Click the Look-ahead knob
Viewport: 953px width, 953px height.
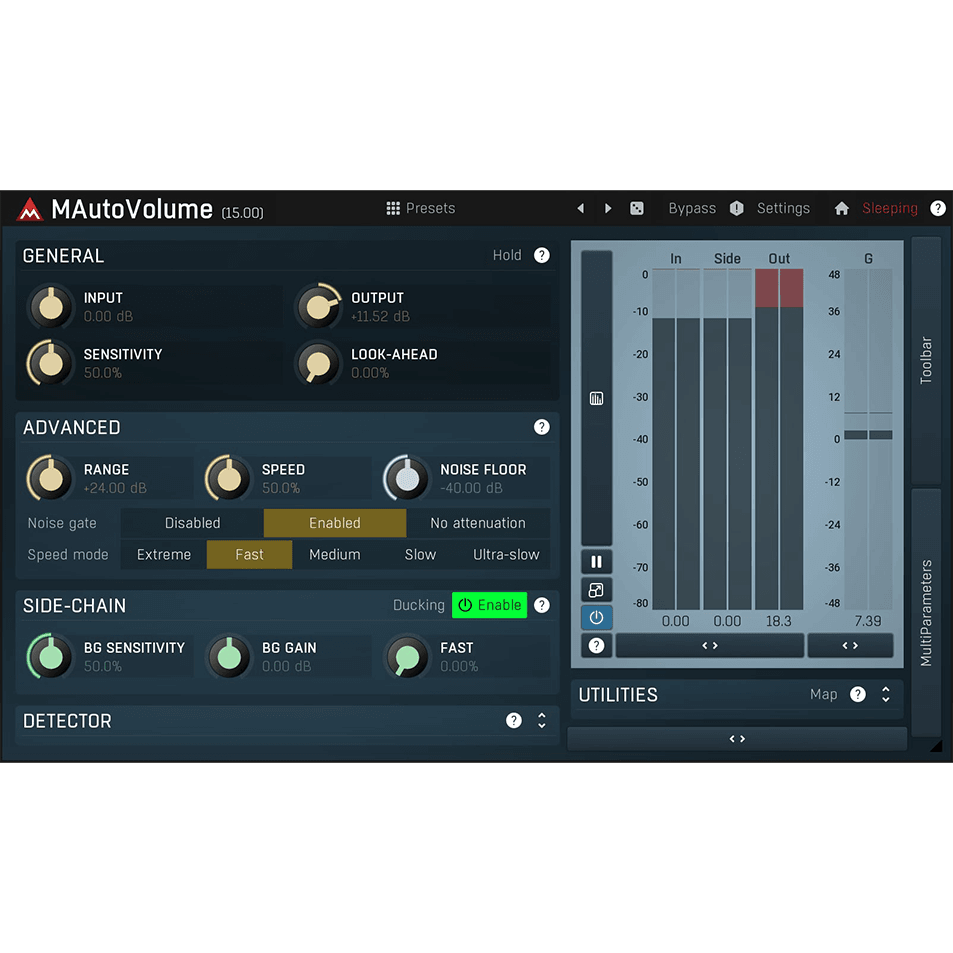tap(318, 363)
